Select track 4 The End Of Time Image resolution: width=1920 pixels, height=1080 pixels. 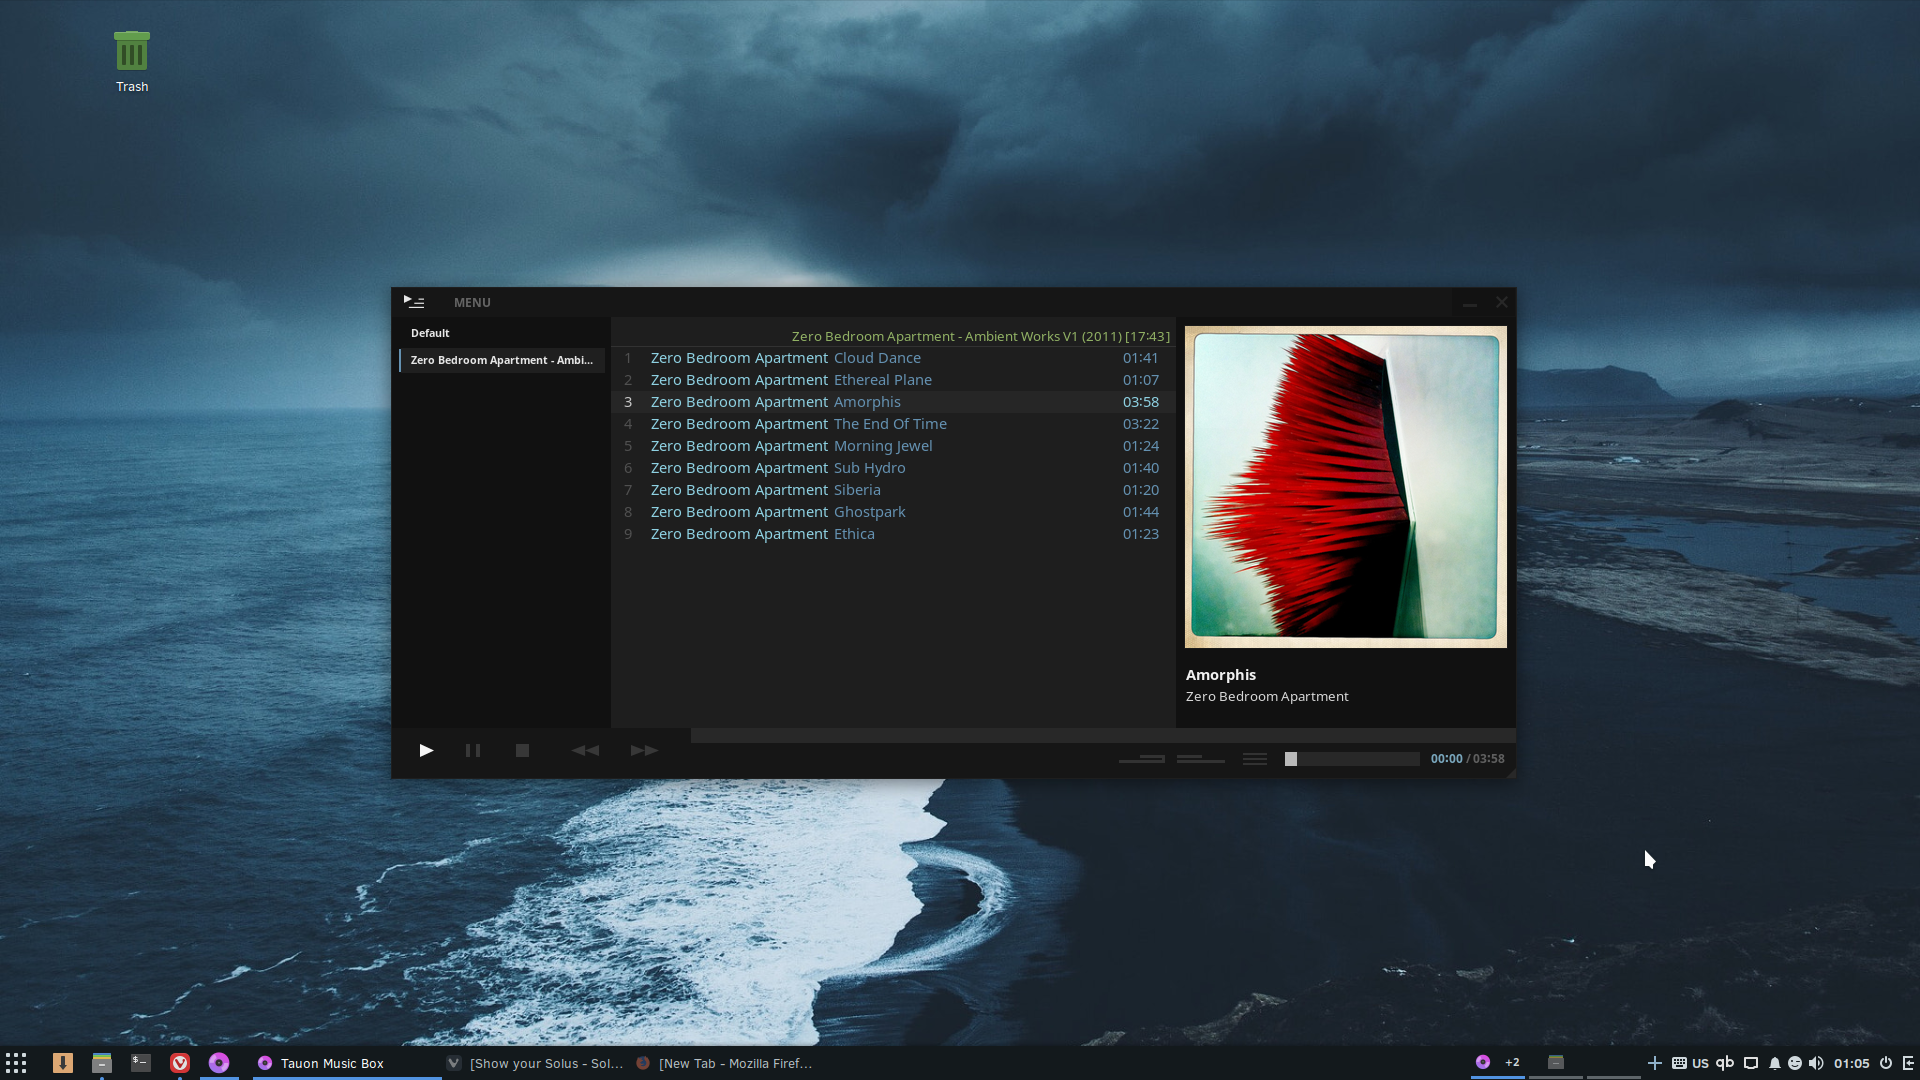pos(893,424)
